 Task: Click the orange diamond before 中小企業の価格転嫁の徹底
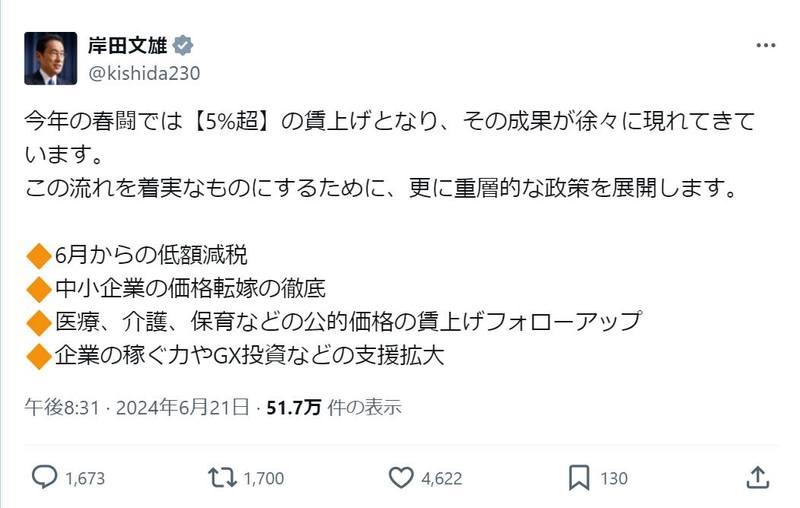(37, 289)
